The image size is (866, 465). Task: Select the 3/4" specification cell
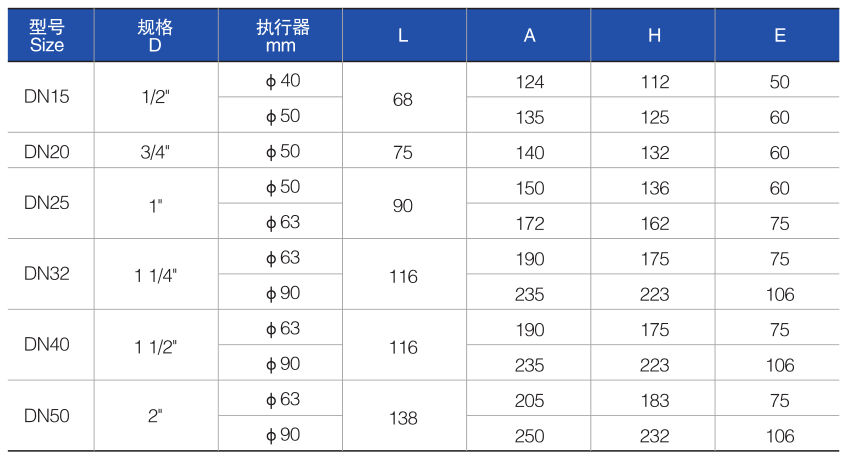coord(156,150)
